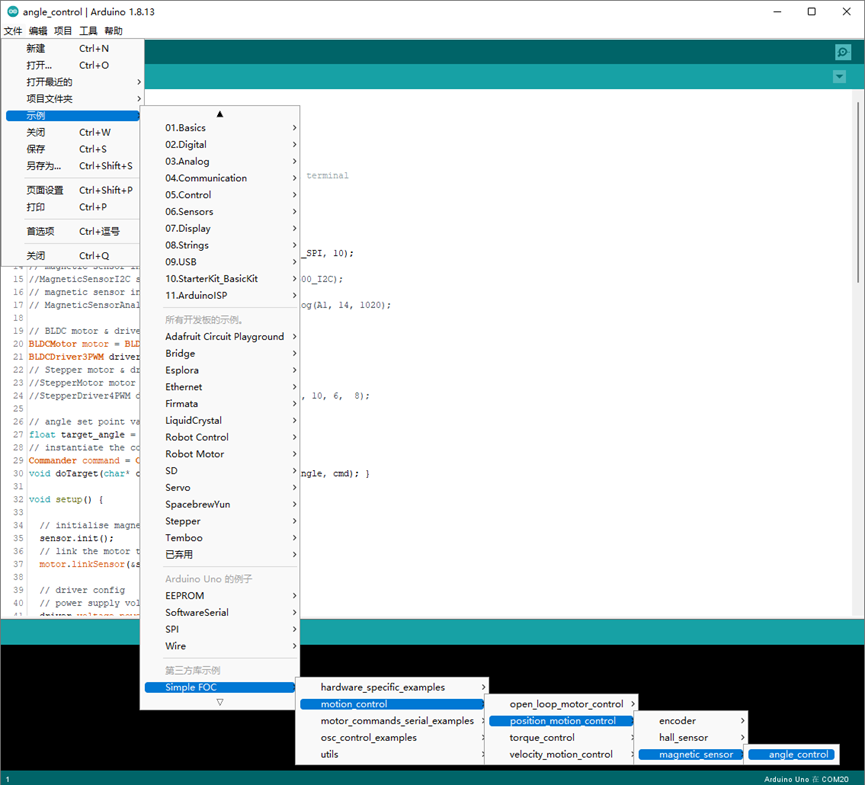The width and height of the screenshot is (865, 785).
Task: Choose 新建 from the file menu
Action: point(72,49)
